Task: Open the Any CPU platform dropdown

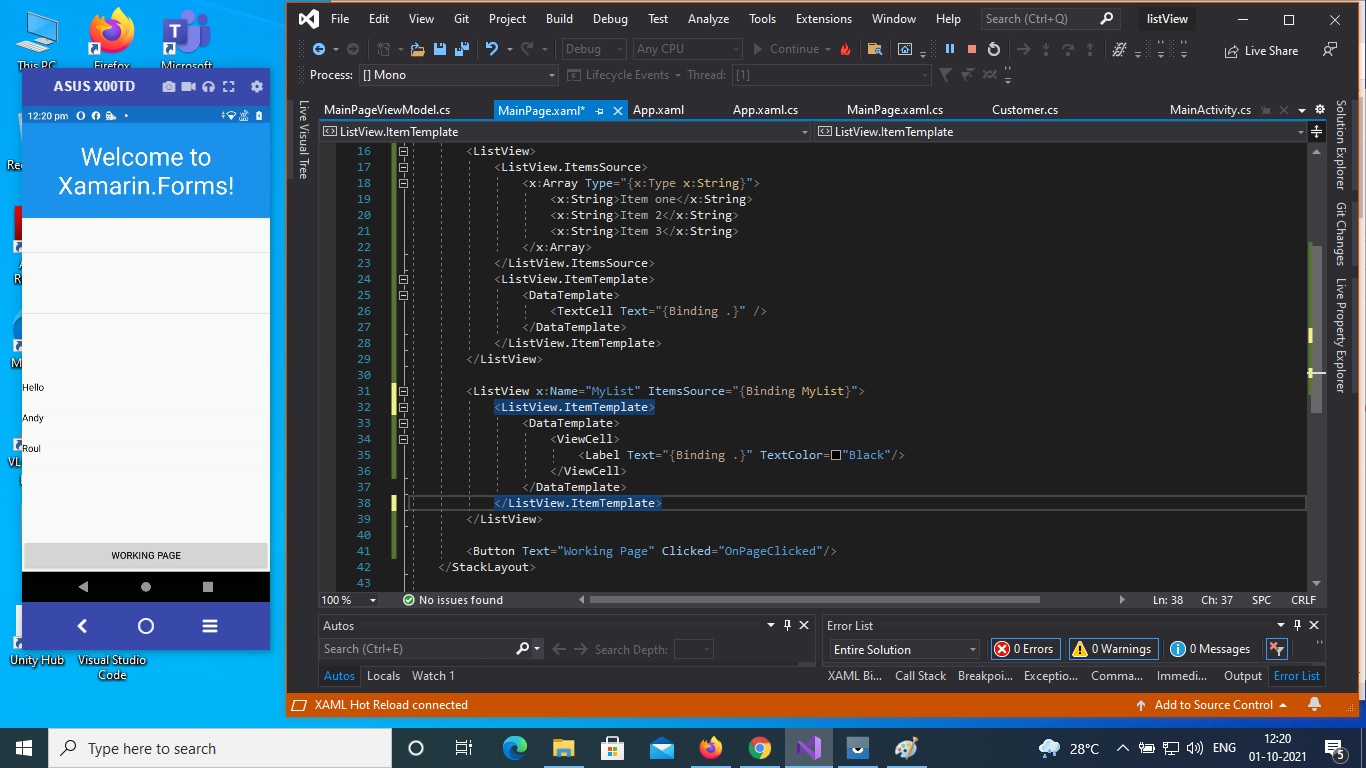Action: pyautogui.click(x=688, y=49)
